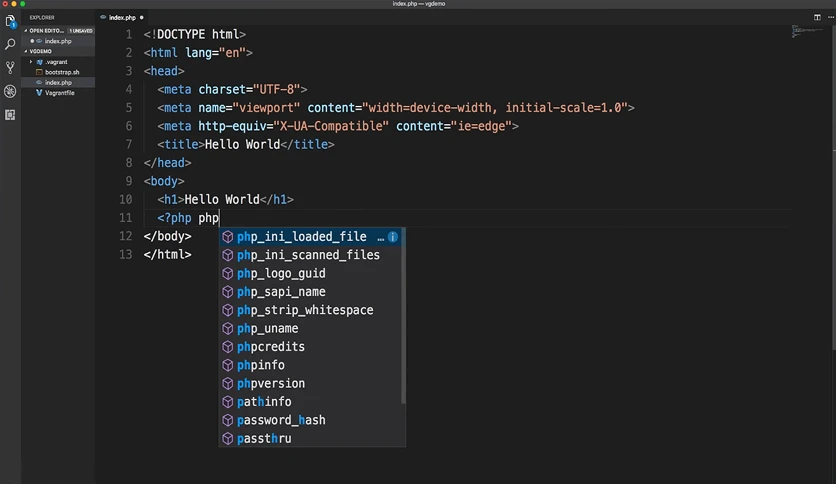Open the editor's more actions menu
The image size is (836, 484).
[830, 17]
